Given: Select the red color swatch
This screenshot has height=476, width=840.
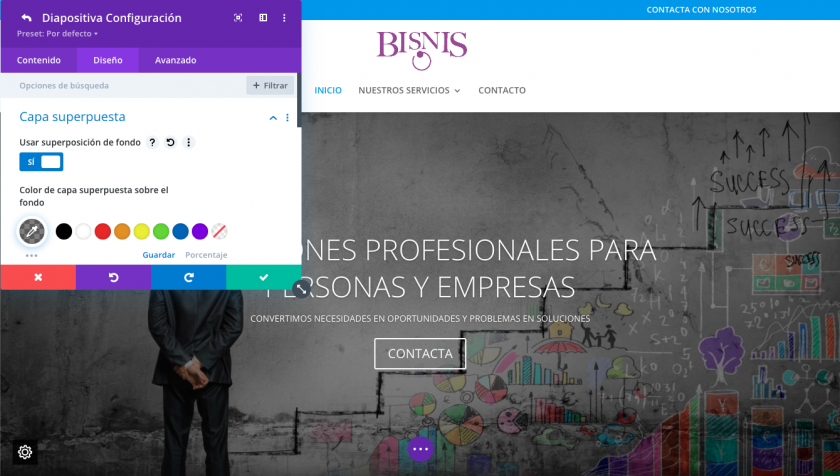Looking at the screenshot, I should pos(102,231).
